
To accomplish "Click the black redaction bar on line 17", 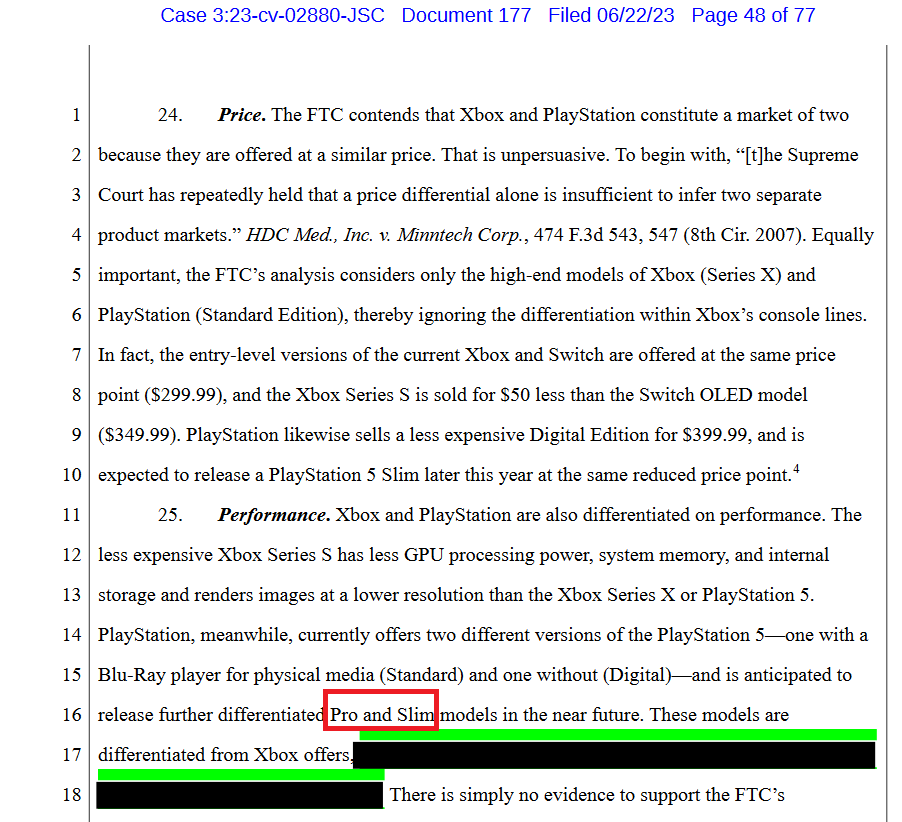I will (614, 755).
